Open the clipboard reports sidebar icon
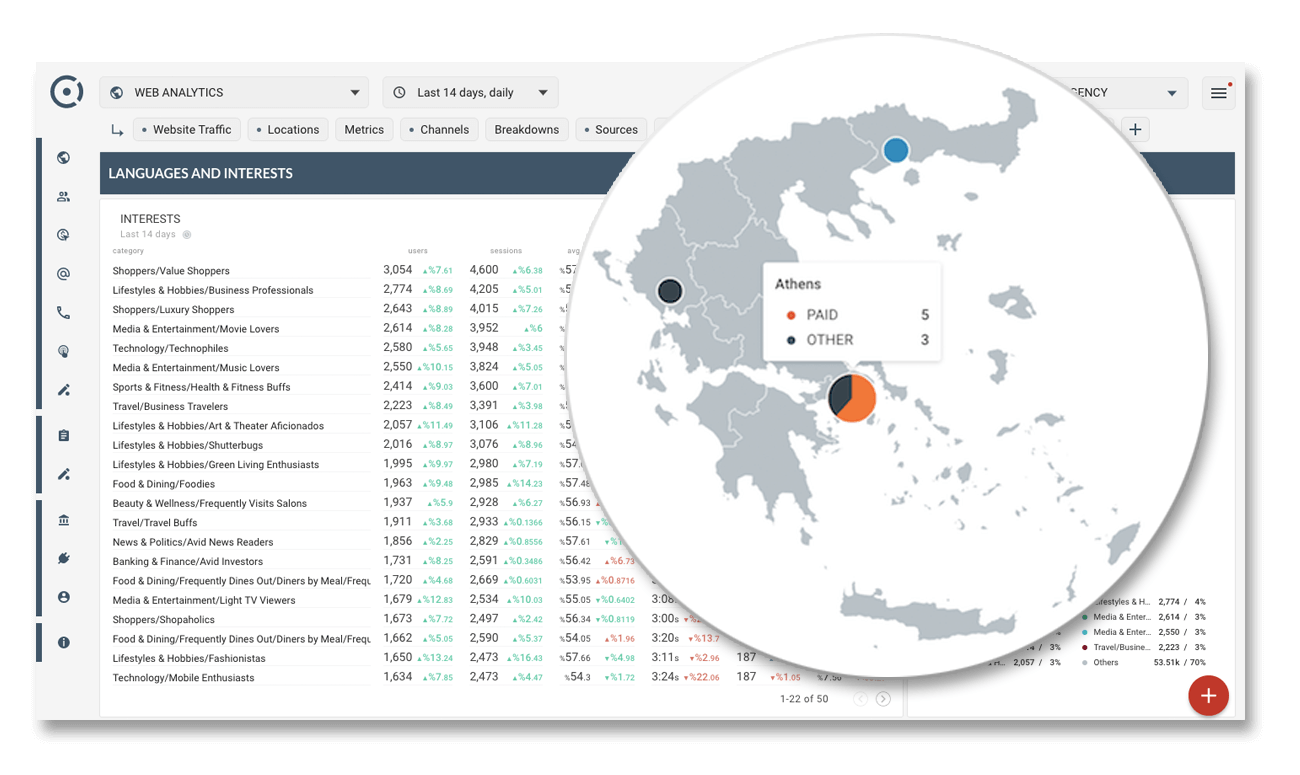Screen dimensions: 1300x775 click(64, 436)
